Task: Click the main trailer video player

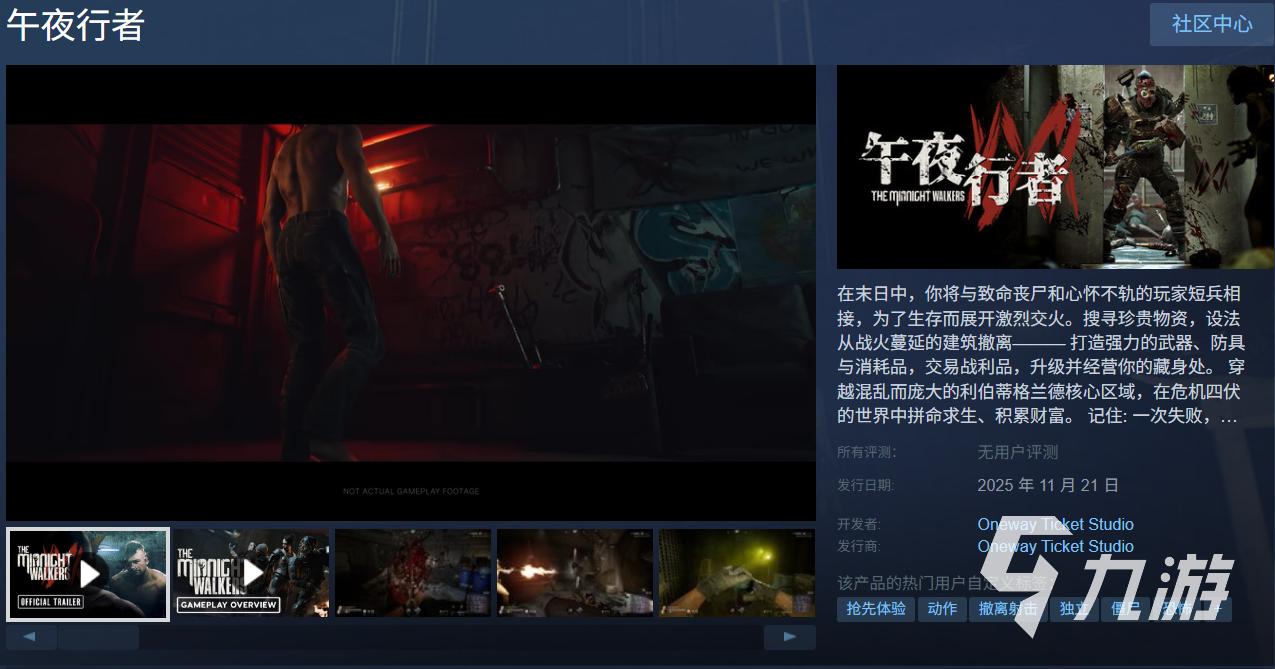Action: click(x=411, y=292)
